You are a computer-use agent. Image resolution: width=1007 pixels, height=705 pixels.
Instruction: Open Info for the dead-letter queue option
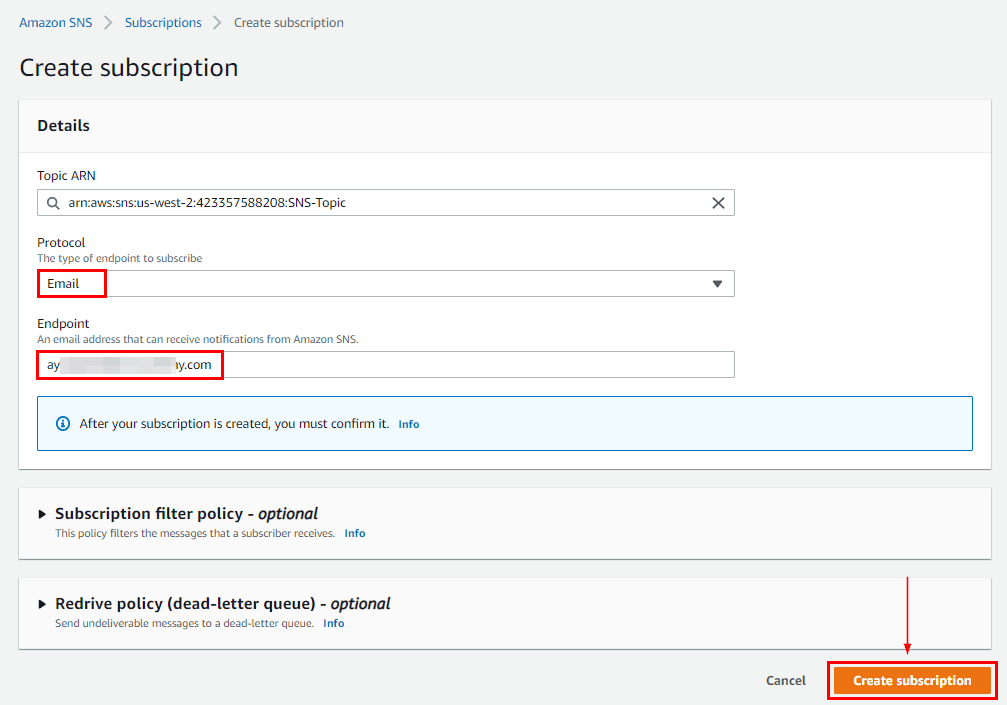click(x=333, y=623)
